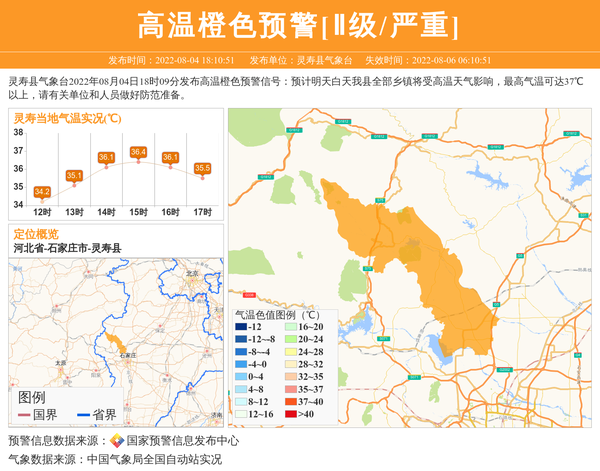Select the 37~40 orange legend swatch
The height and width of the screenshot is (471, 600).
pos(287,402)
